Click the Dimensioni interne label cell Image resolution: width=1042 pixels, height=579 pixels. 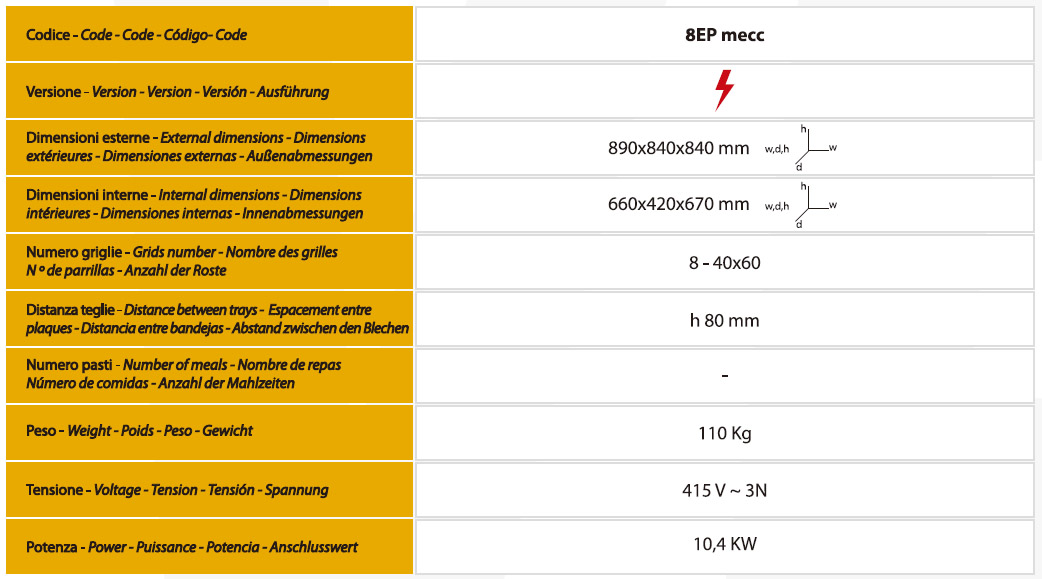coord(207,204)
